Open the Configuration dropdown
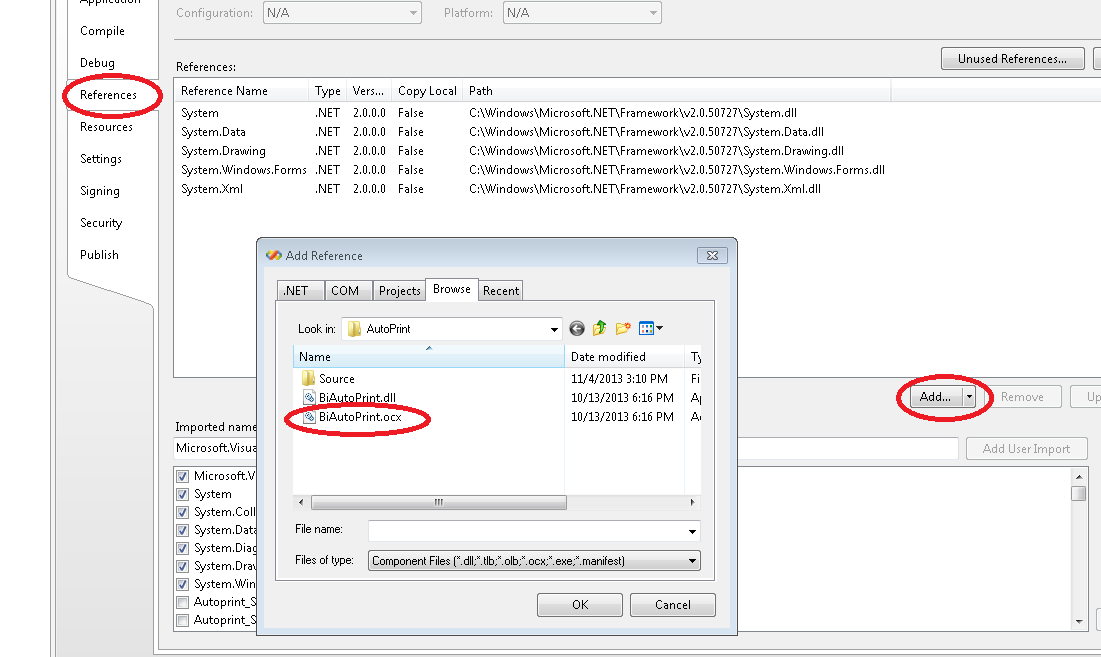The image size is (1101, 657). 342,13
